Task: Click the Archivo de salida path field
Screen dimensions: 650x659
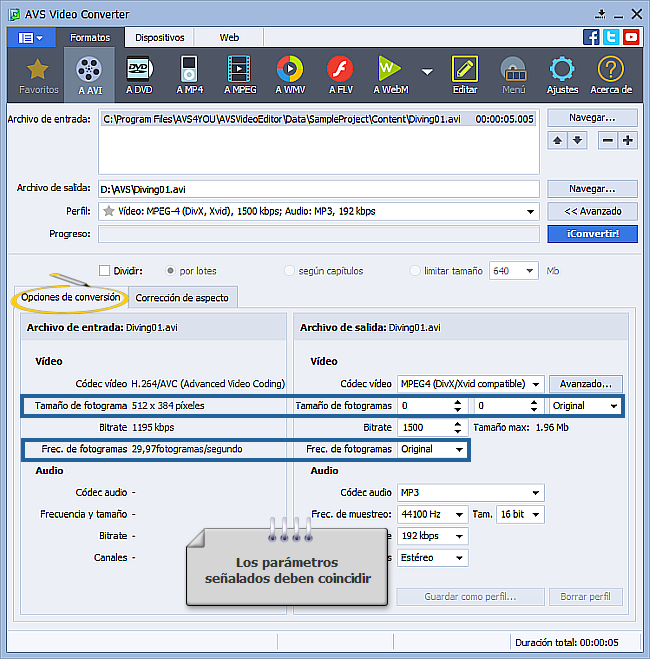Action: pyautogui.click(x=318, y=189)
